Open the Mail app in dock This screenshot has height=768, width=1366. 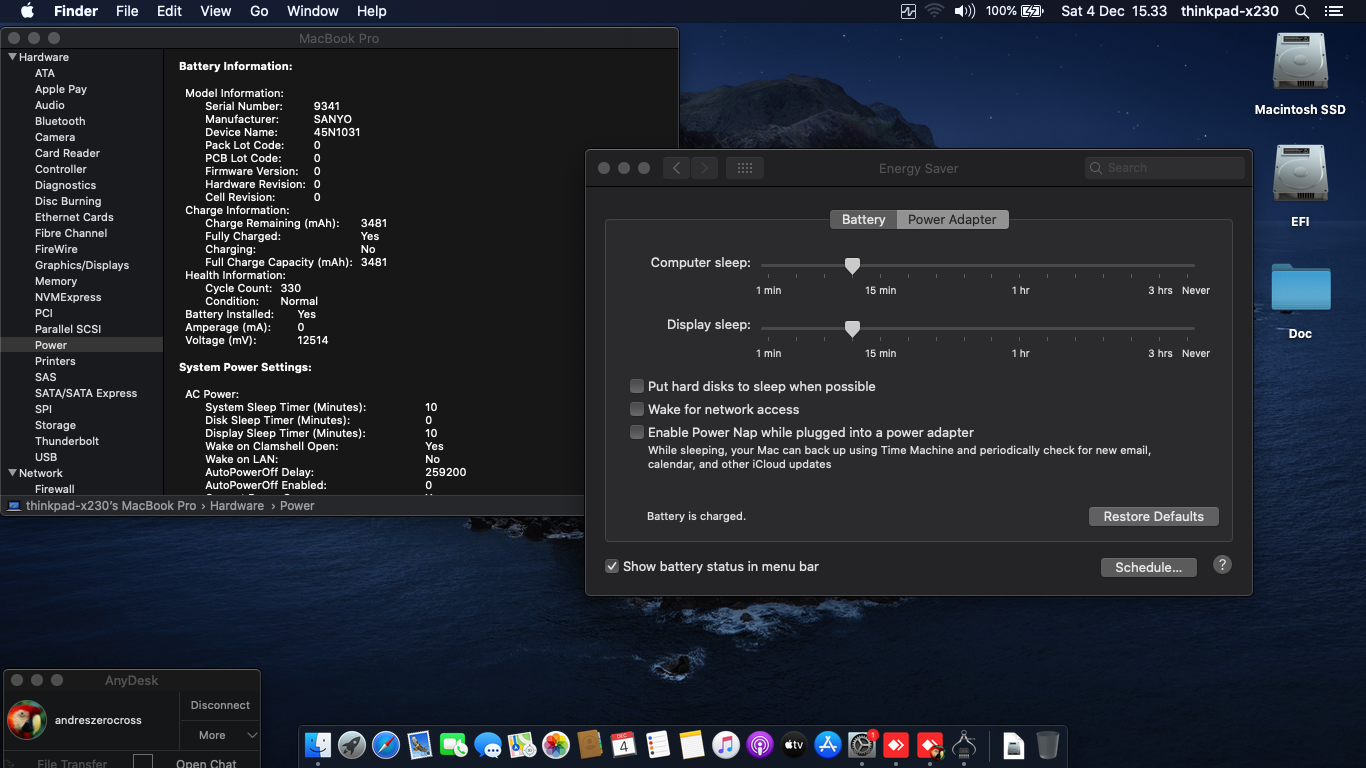(x=420, y=744)
